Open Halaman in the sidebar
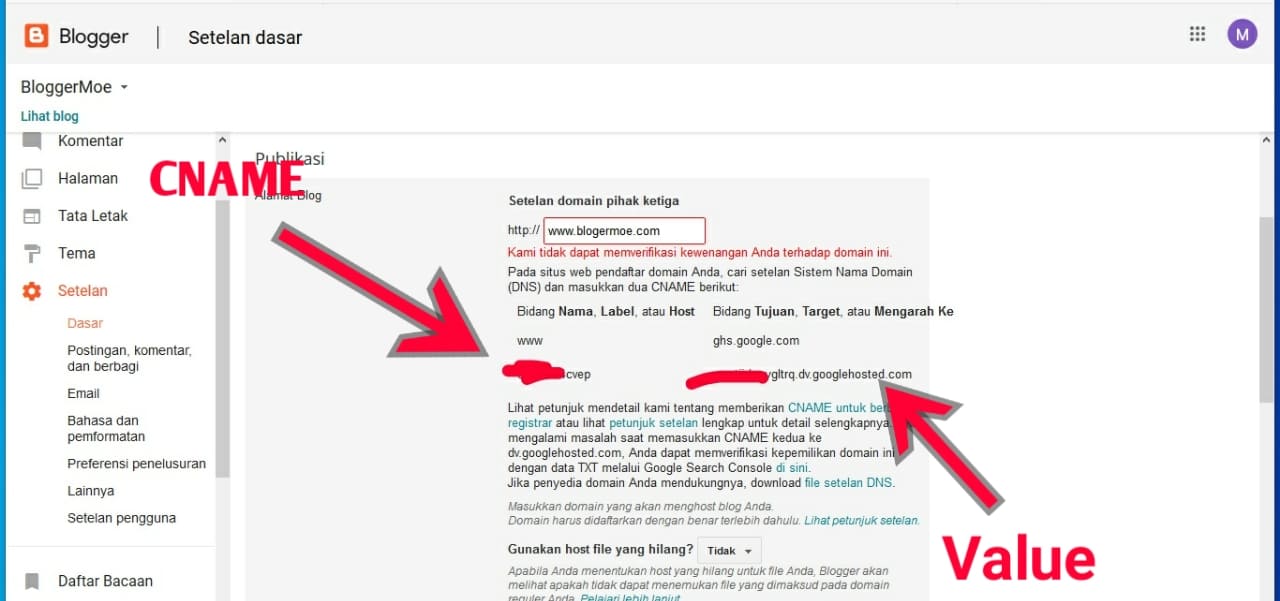The height and width of the screenshot is (601, 1280). coord(88,178)
